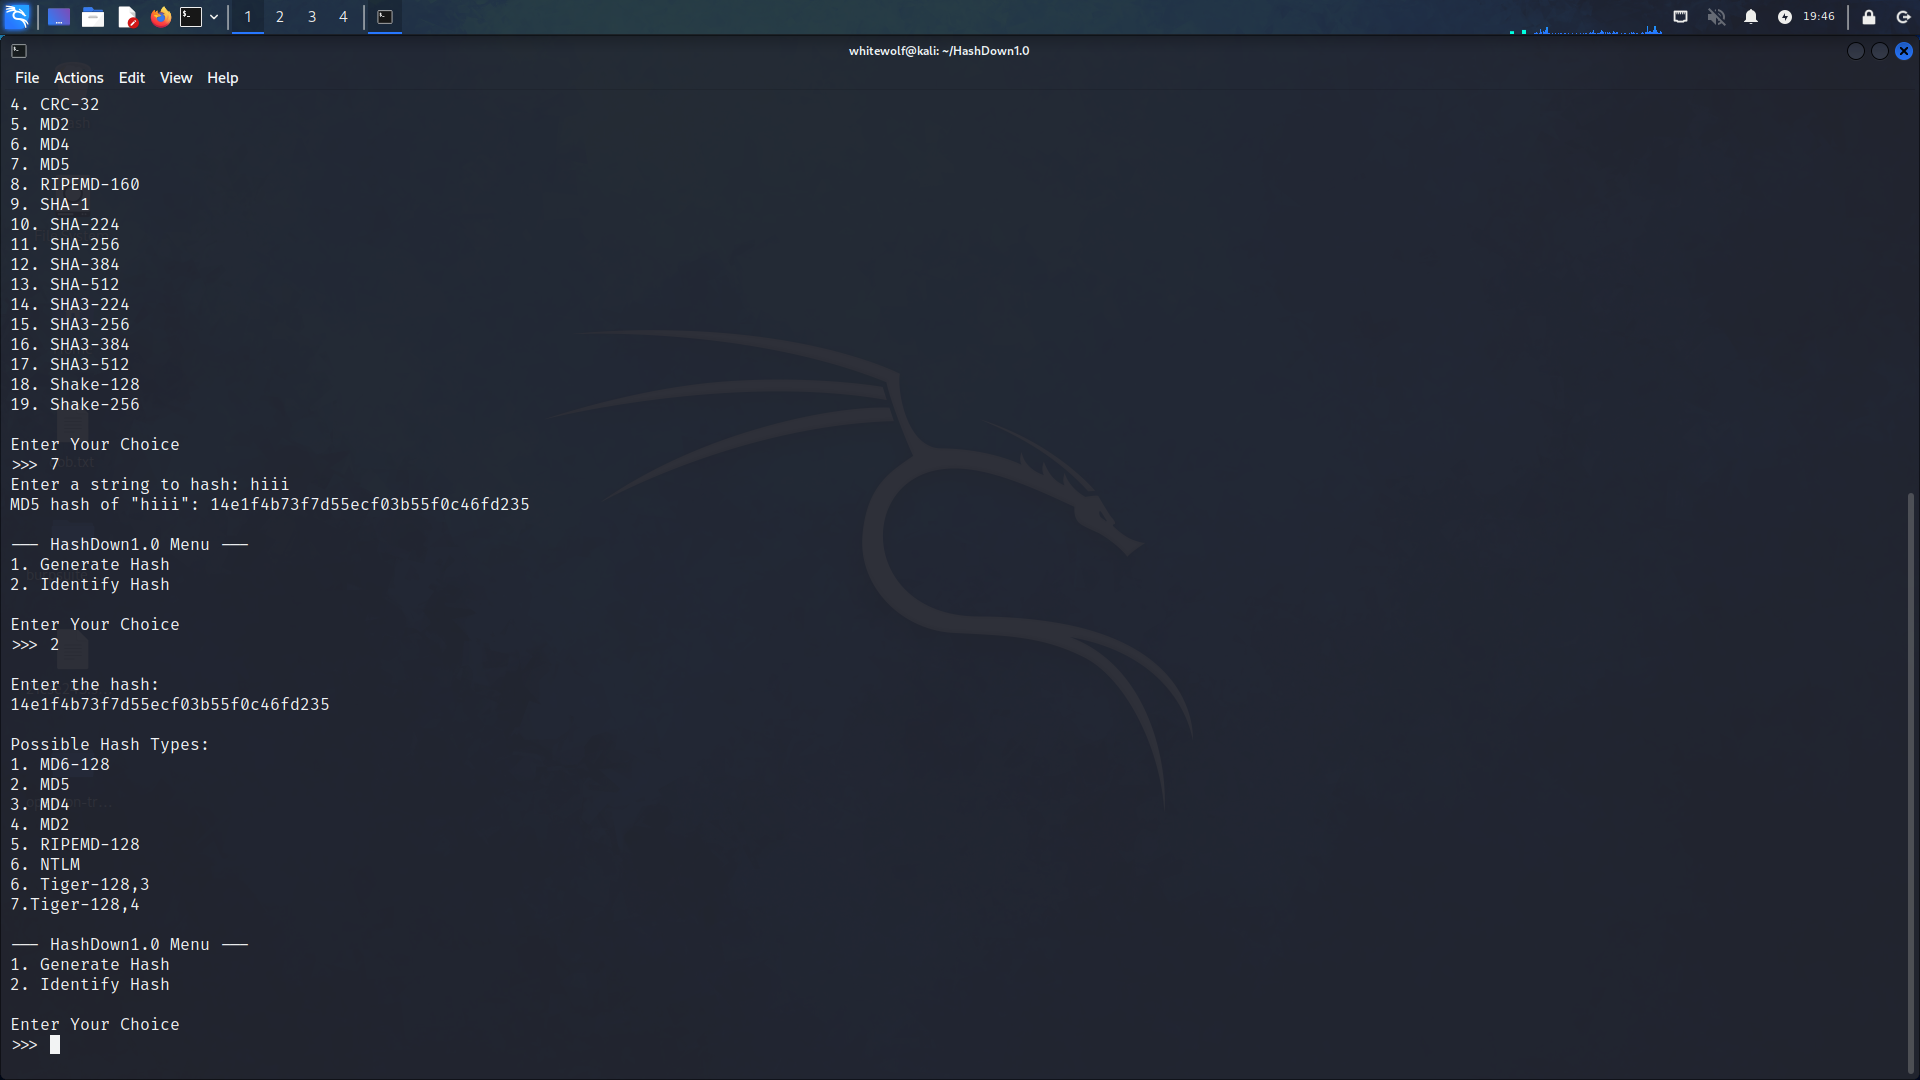Open the Actions menu

pos(78,78)
